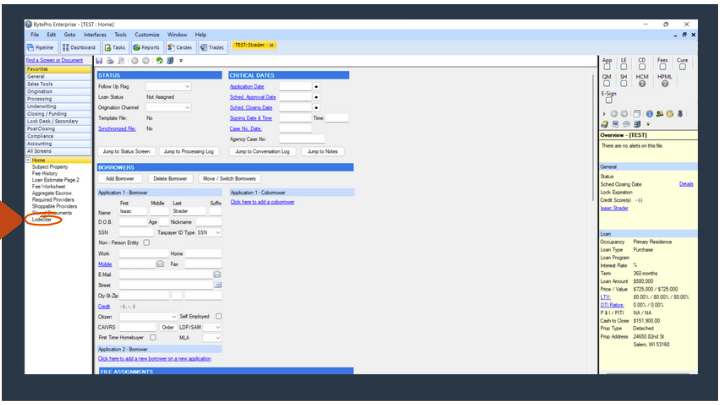
Task: Open the Pipeline view
Action: pyautogui.click(x=40, y=47)
